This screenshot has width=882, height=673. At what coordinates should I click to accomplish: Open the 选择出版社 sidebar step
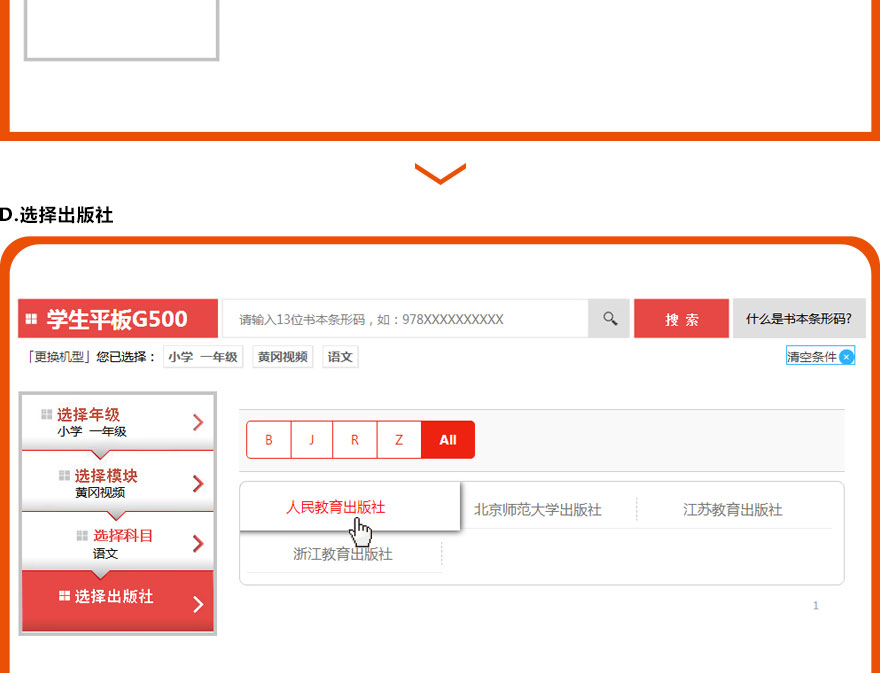118,600
